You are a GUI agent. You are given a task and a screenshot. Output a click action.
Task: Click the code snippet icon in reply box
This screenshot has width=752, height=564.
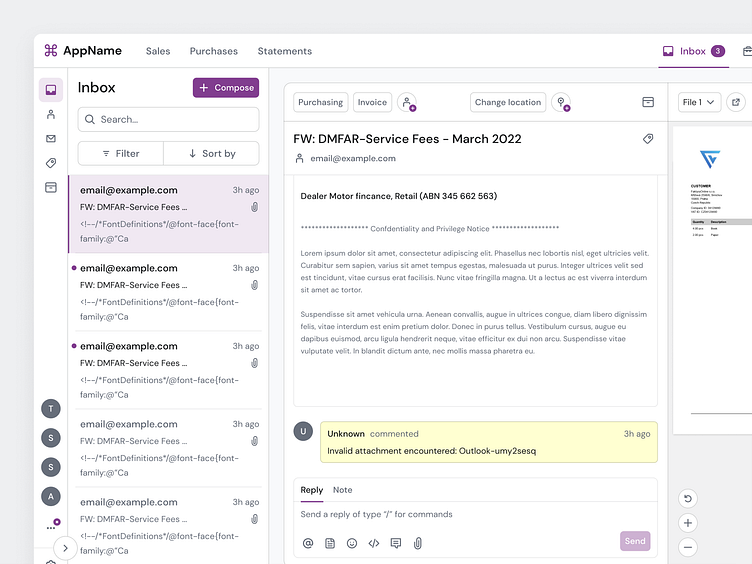click(374, 543)
